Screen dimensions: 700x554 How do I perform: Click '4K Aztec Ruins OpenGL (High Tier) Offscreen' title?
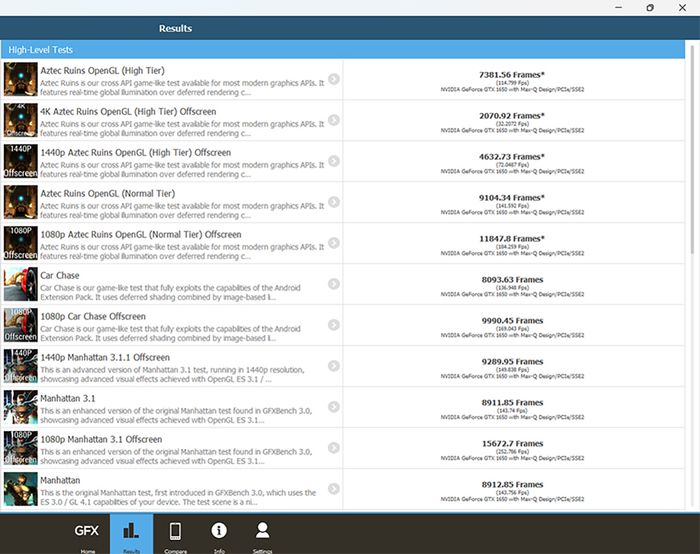pos(128,112)
